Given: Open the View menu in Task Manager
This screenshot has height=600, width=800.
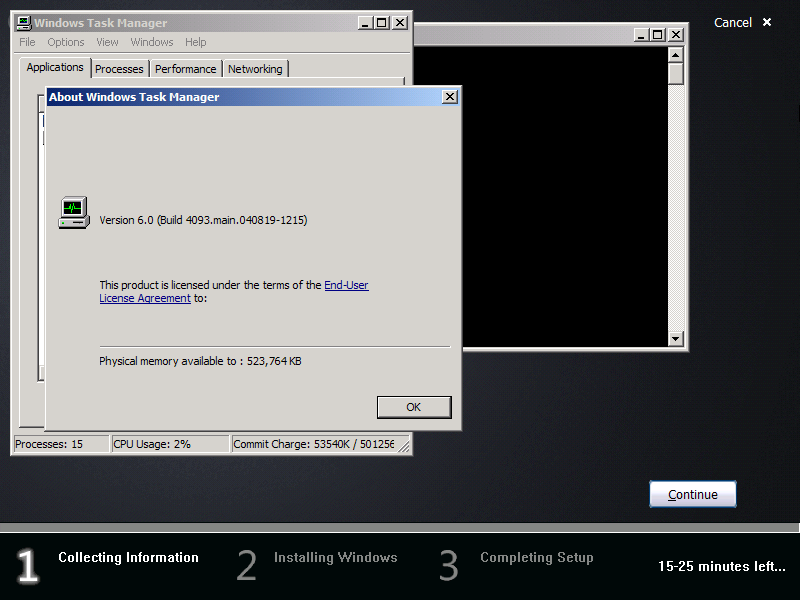Looking at the screenshot, I should [x=107, y=42].
